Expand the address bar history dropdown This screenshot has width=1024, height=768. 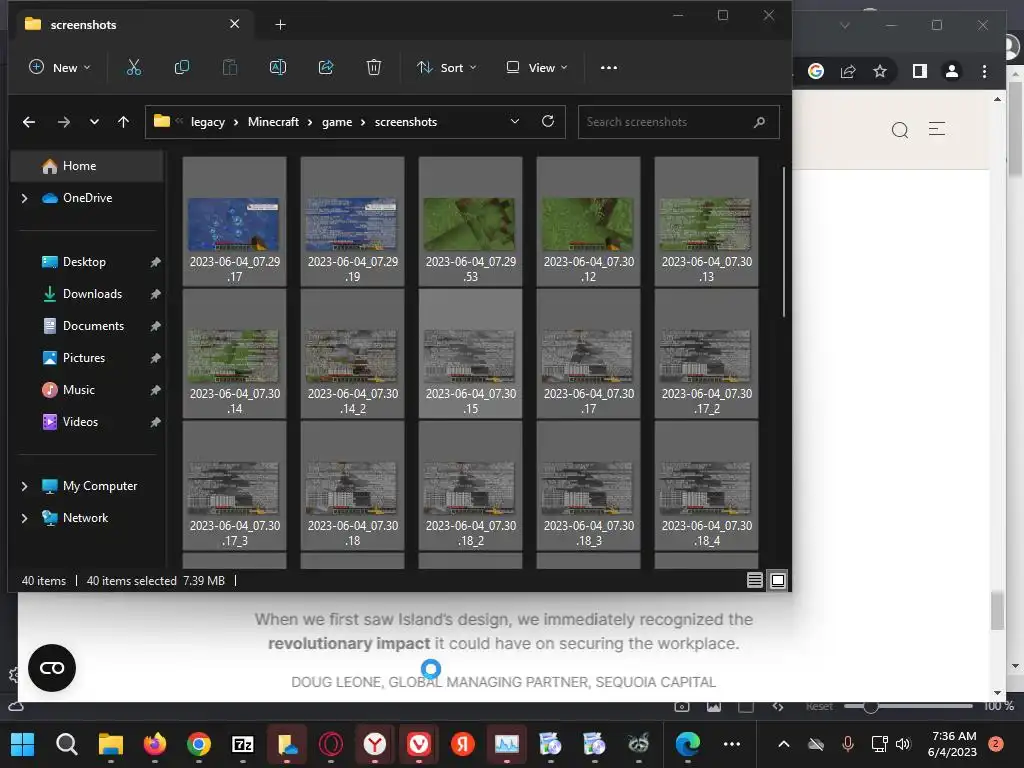tap(515, 121)
